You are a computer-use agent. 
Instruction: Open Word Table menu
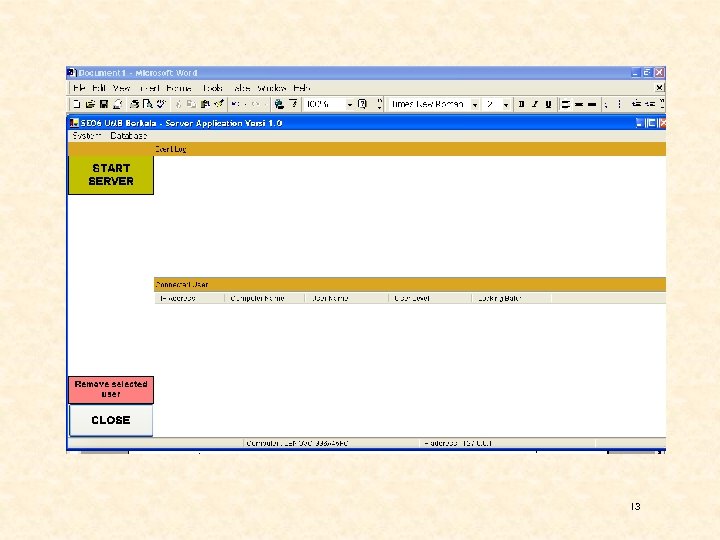pos(242,88)
